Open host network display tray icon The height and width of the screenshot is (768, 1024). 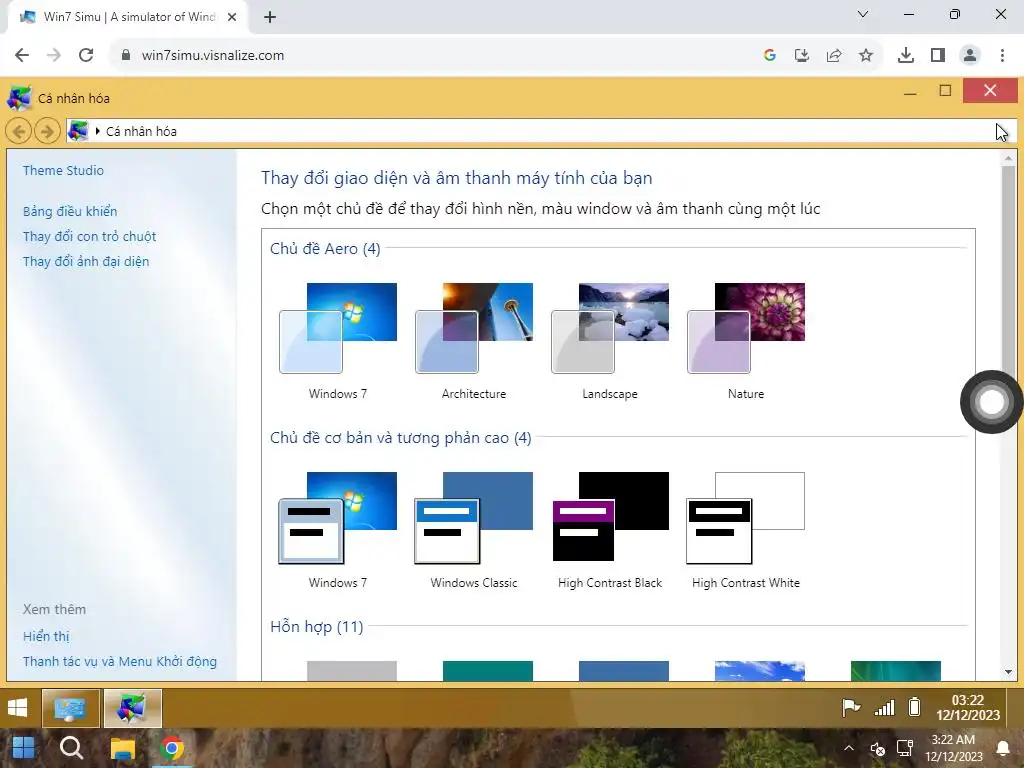[x=904, y=748]
